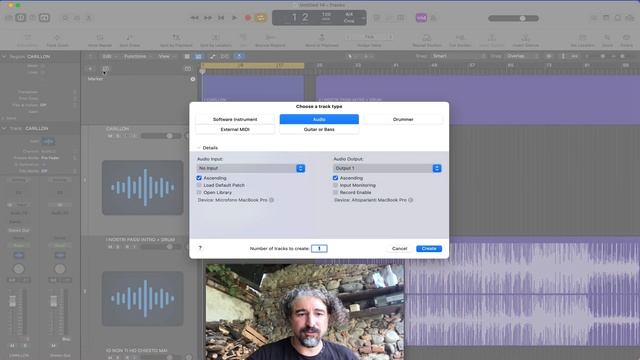Open help with the question mark button
Screen dimensions: 640x360
coord(200,248)
